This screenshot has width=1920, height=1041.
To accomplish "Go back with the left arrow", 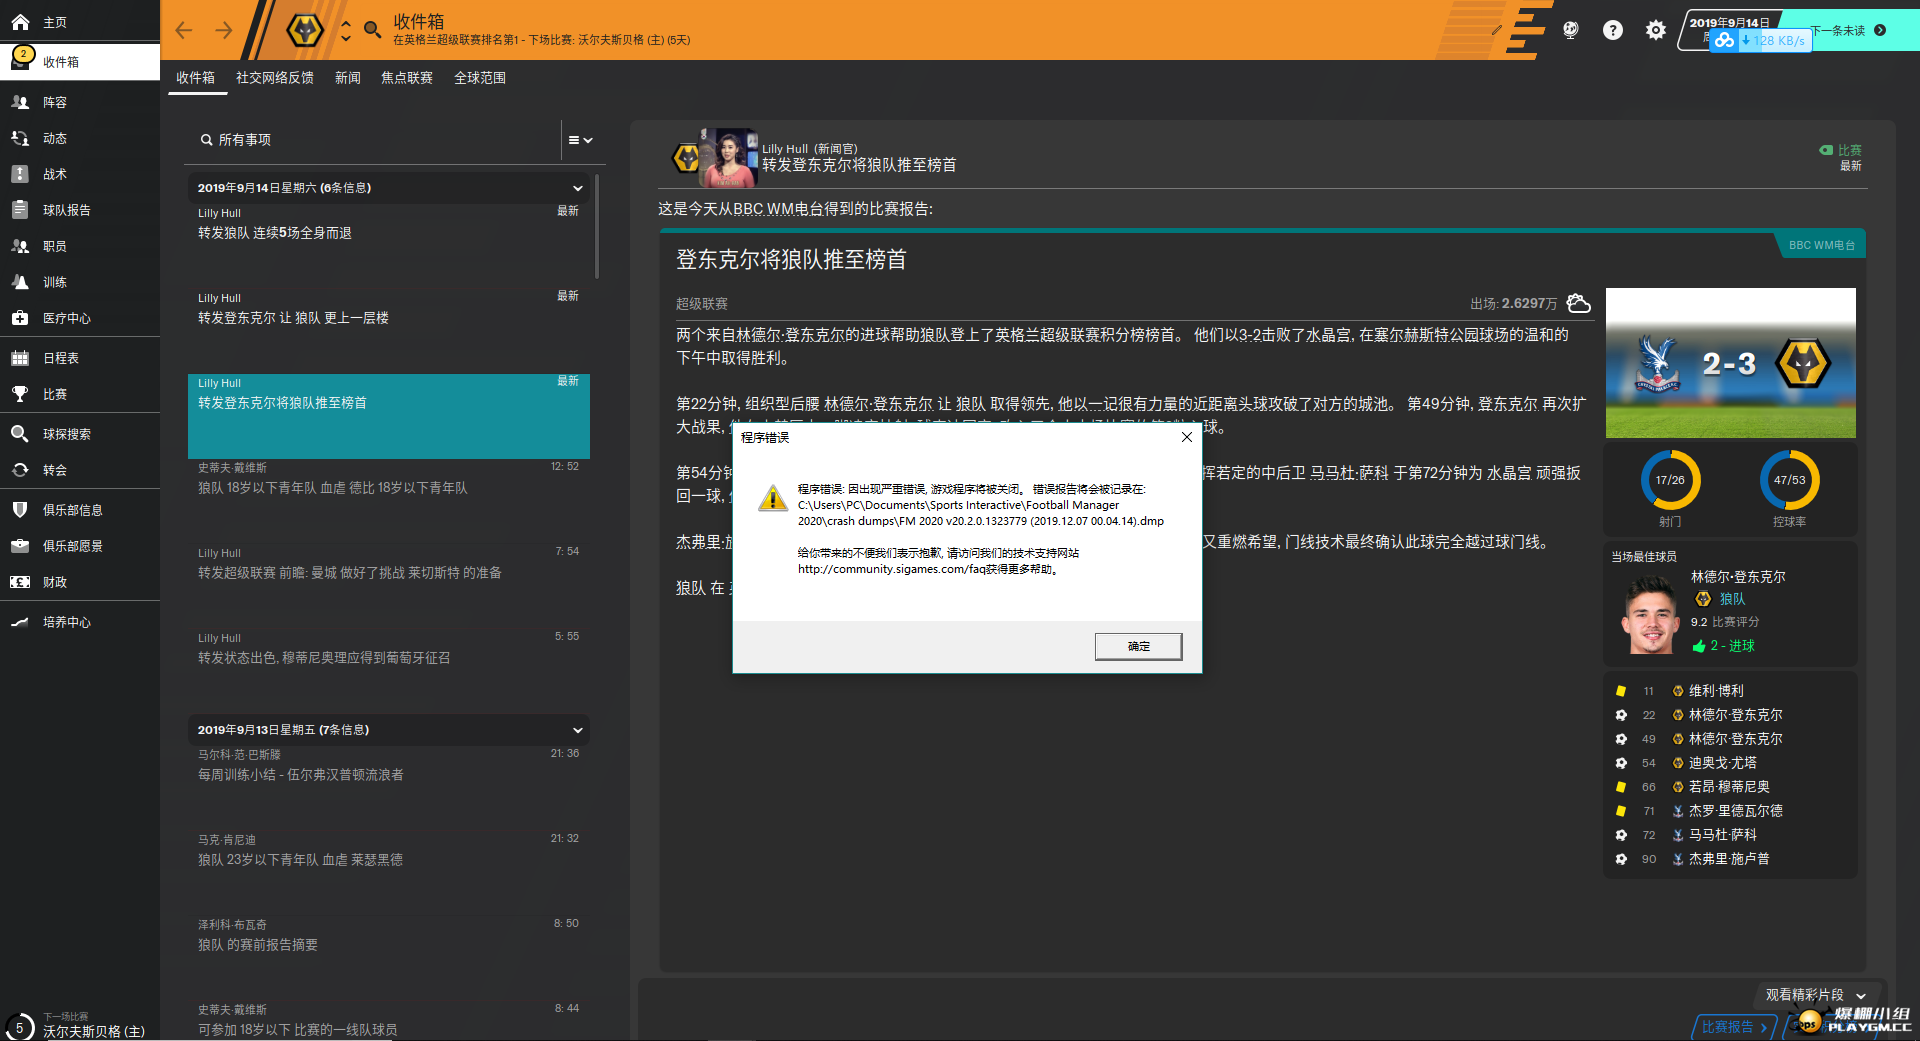I will click(x=184, y=30).
